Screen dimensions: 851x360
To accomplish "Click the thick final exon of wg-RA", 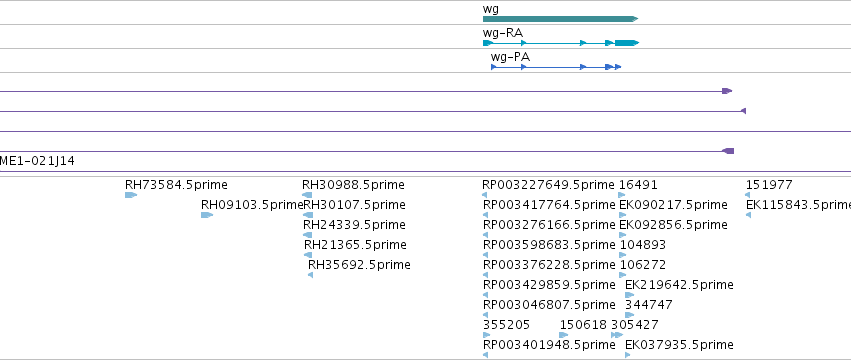I will [x=627, y=43].
